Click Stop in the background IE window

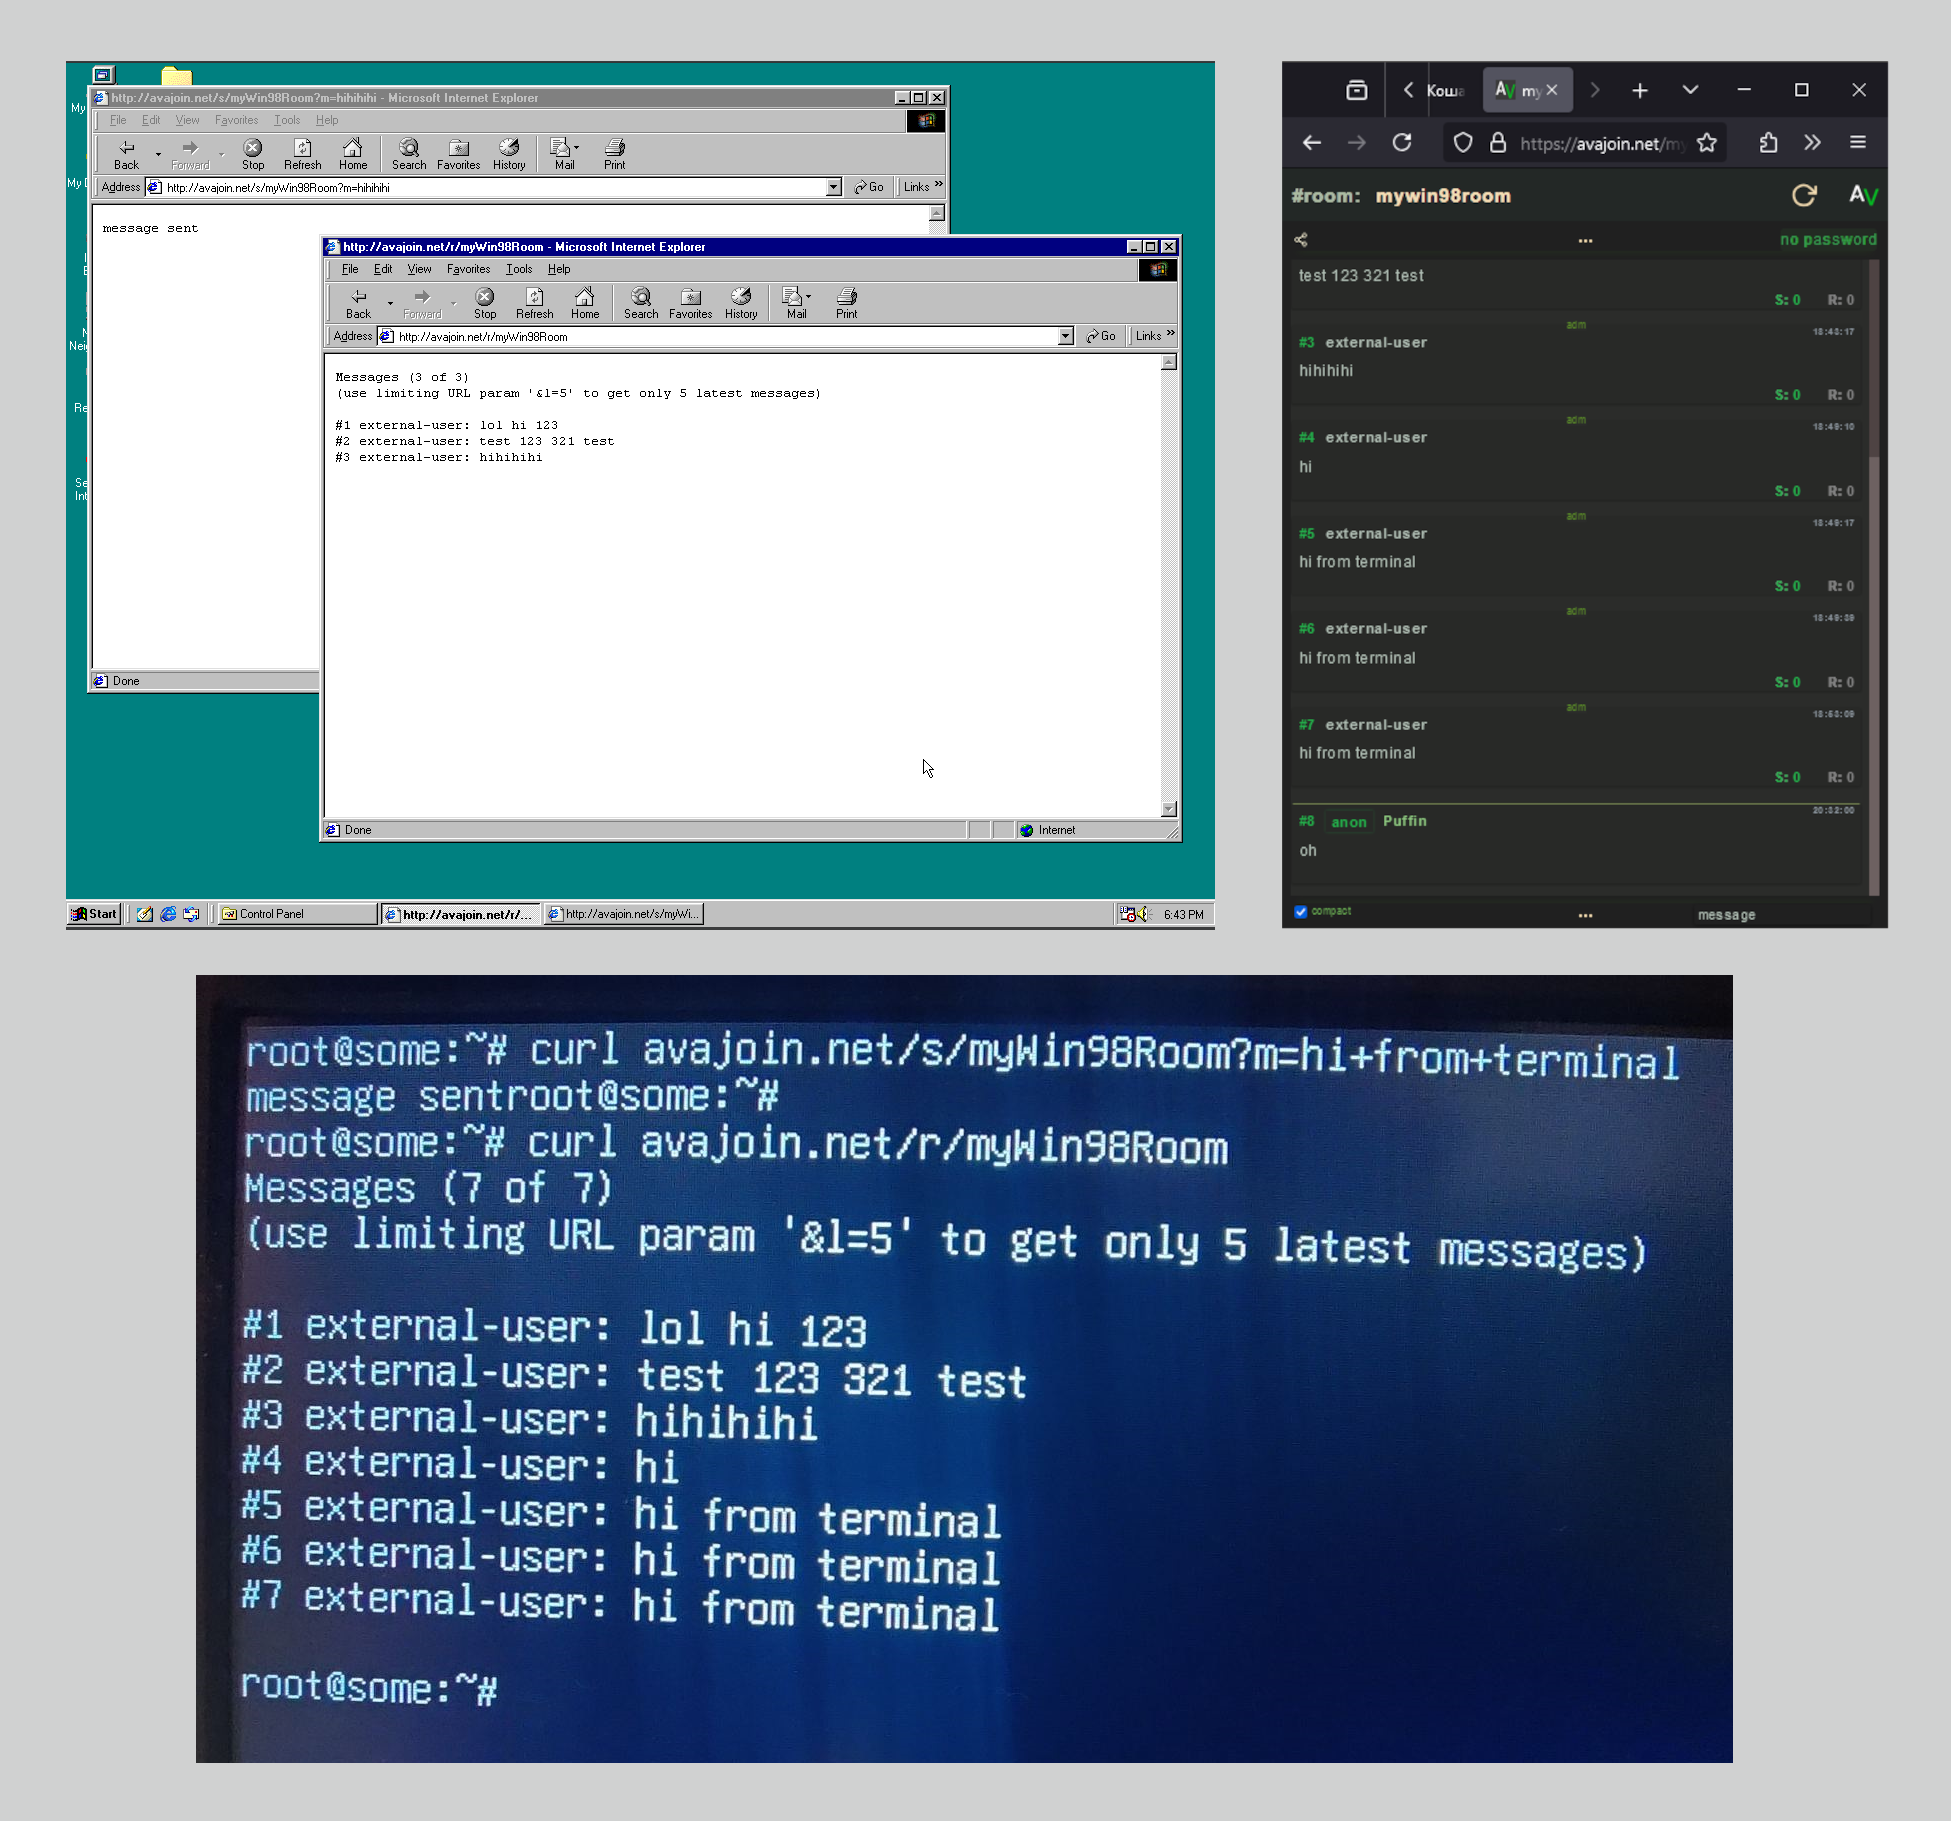point(253,154)
